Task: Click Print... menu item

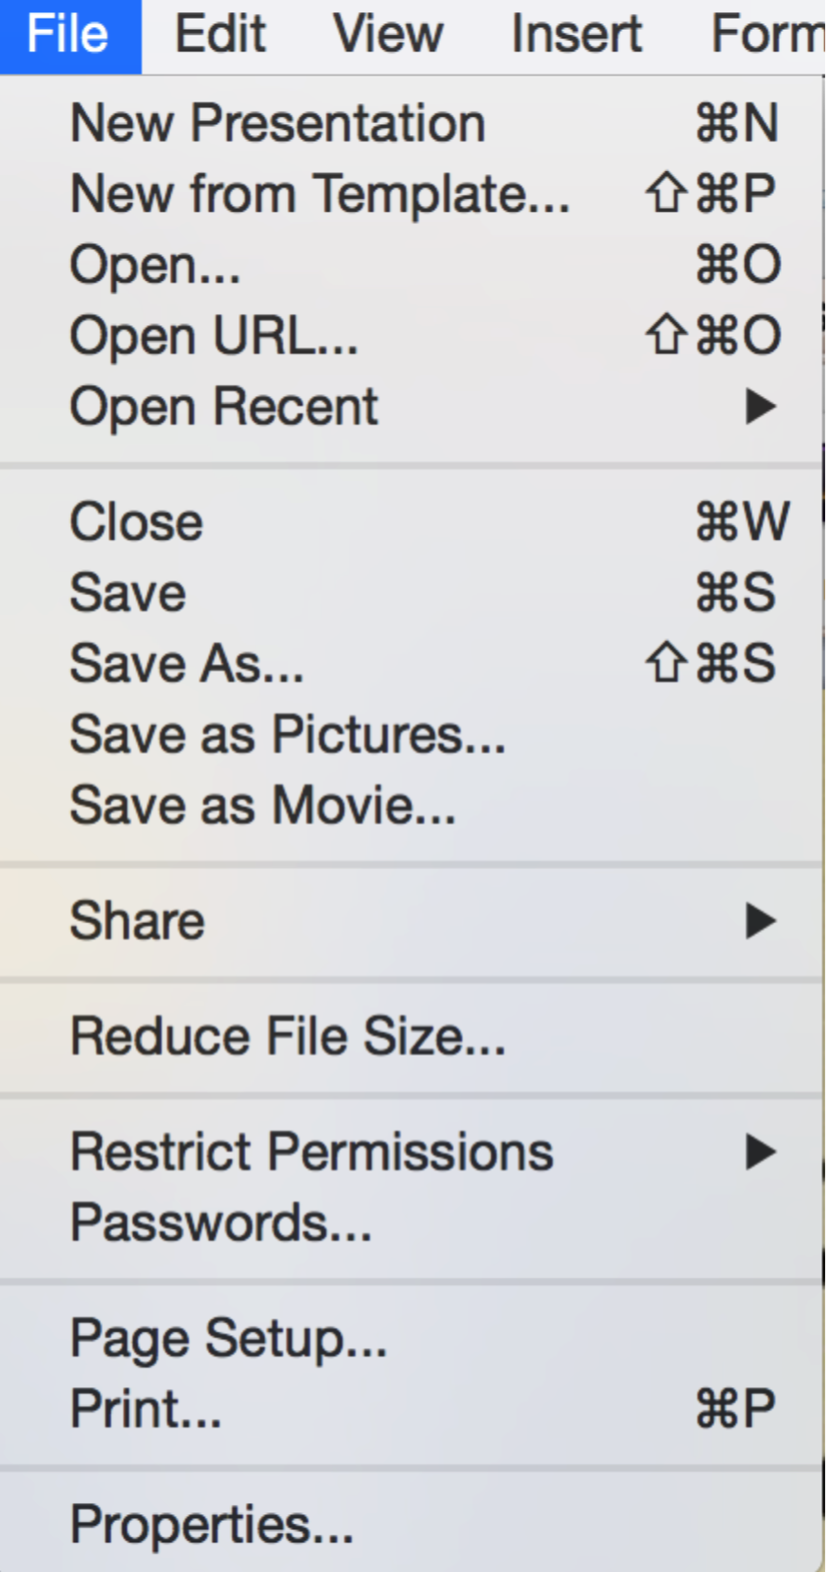Action: coord(146,1409)
